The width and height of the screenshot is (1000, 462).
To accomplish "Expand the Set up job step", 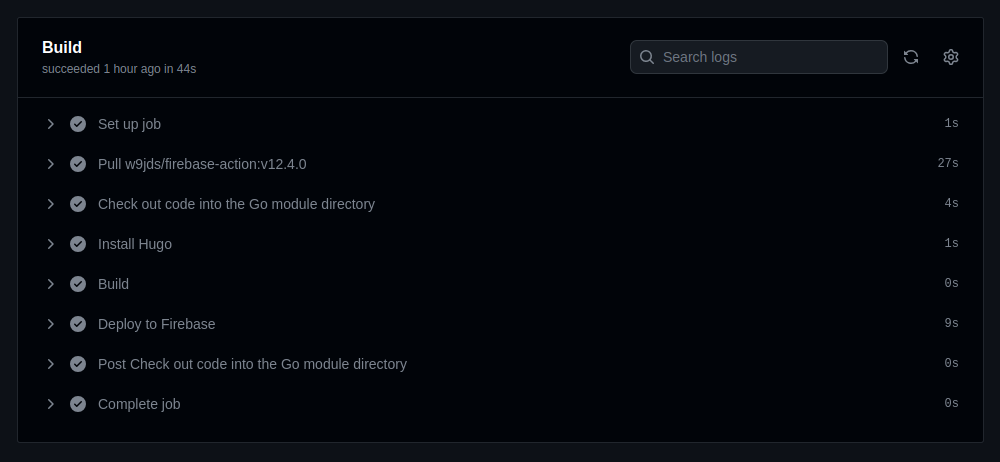I will pos(50,124).
